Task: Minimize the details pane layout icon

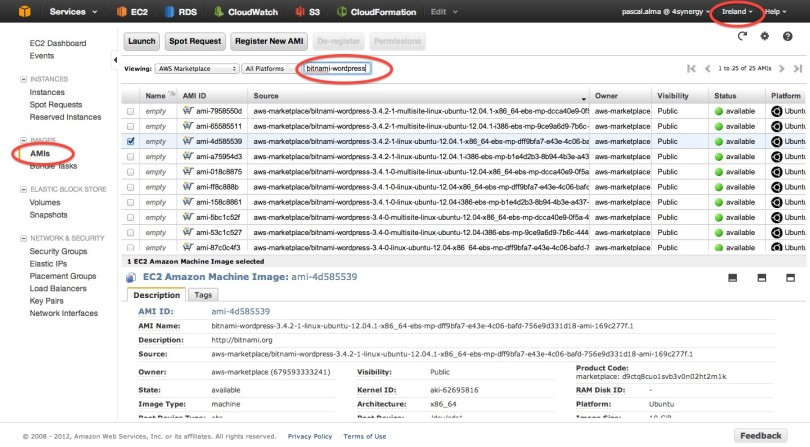Action: pyautogui.click(x=733, y=278)
